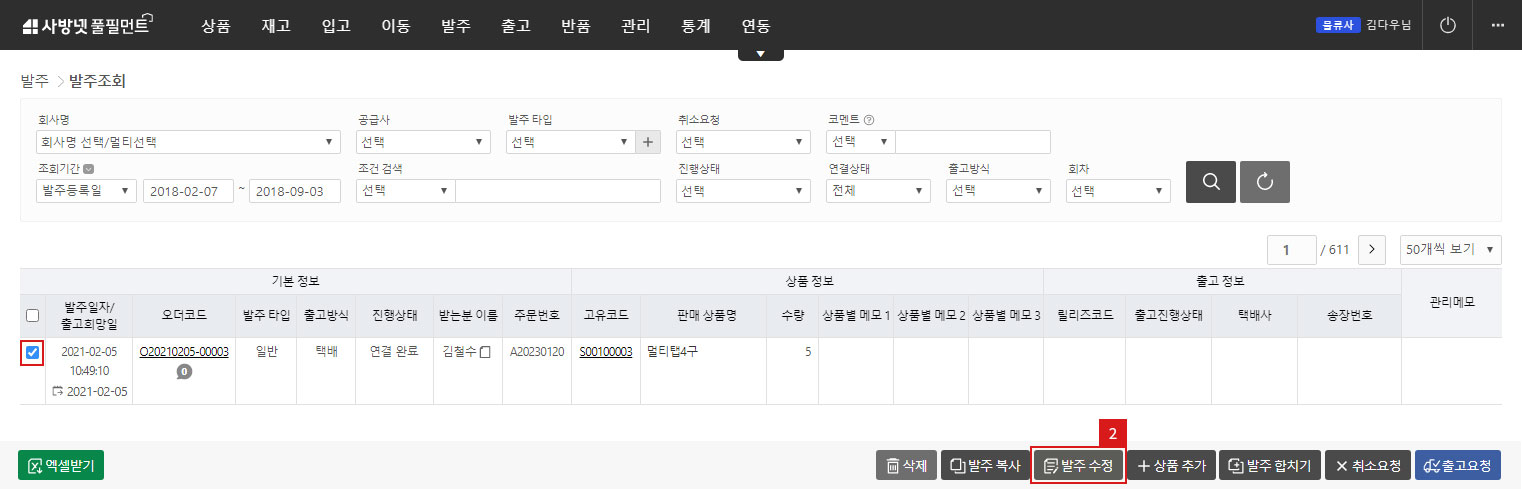
Task: Open the 50개씩 보기 page size dropdown
Action: point(1450,249)
